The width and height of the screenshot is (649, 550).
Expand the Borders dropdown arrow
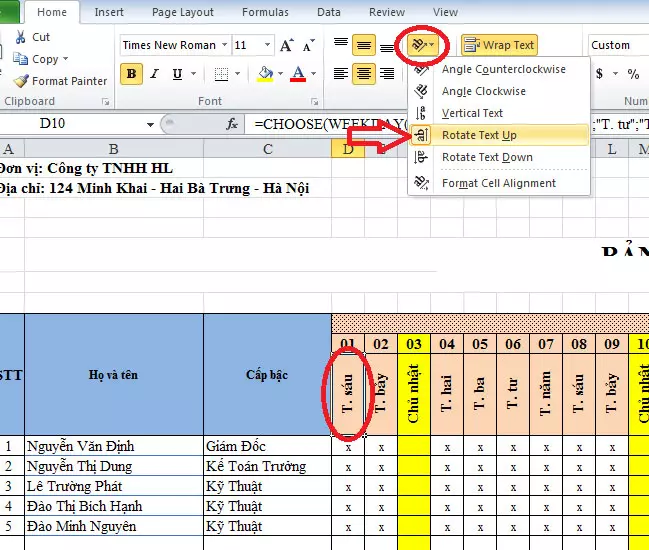click(x=238, y=74)
